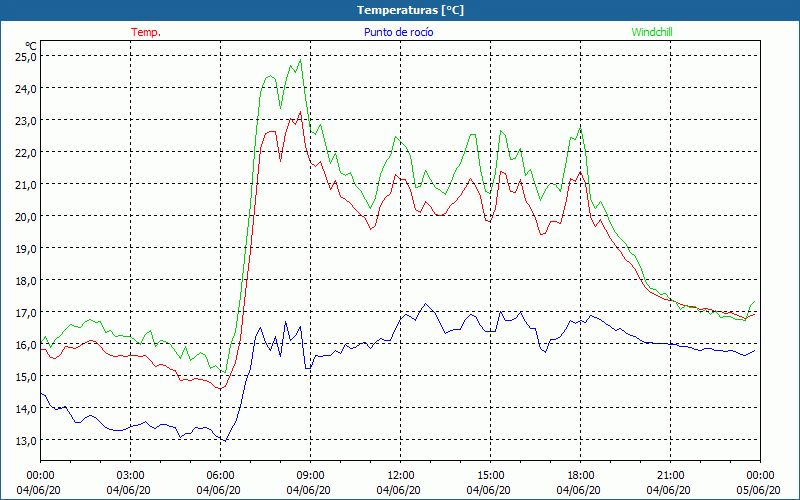Select the blue 'Punto de rocío' legend label
This screenshot has width=800, height=500.
click(x=398, y=32)
